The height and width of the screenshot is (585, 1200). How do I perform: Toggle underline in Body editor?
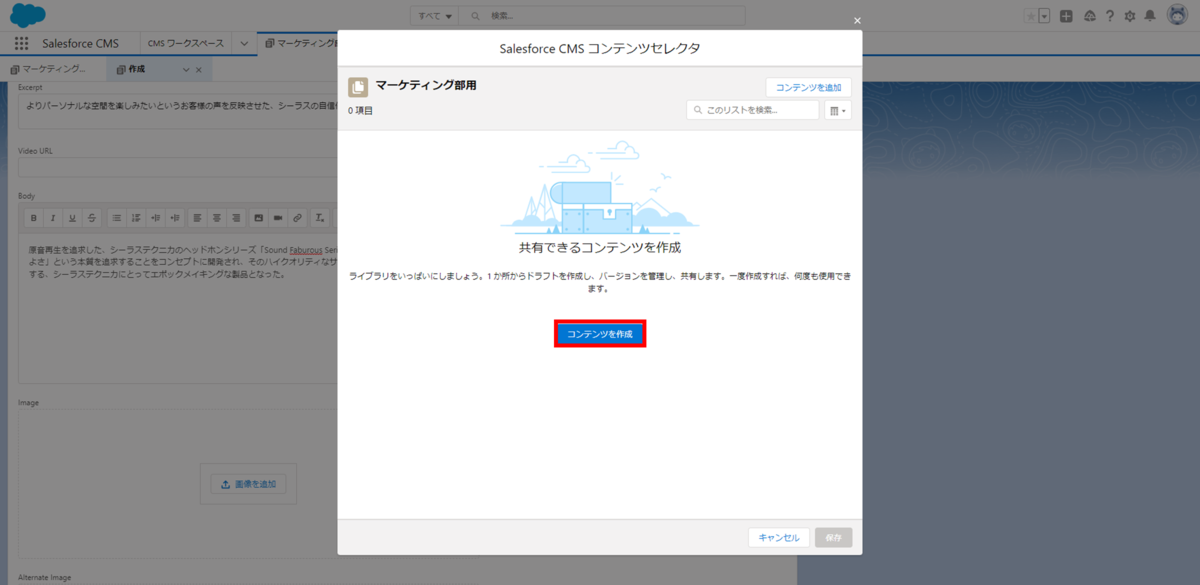click(72, 217)
